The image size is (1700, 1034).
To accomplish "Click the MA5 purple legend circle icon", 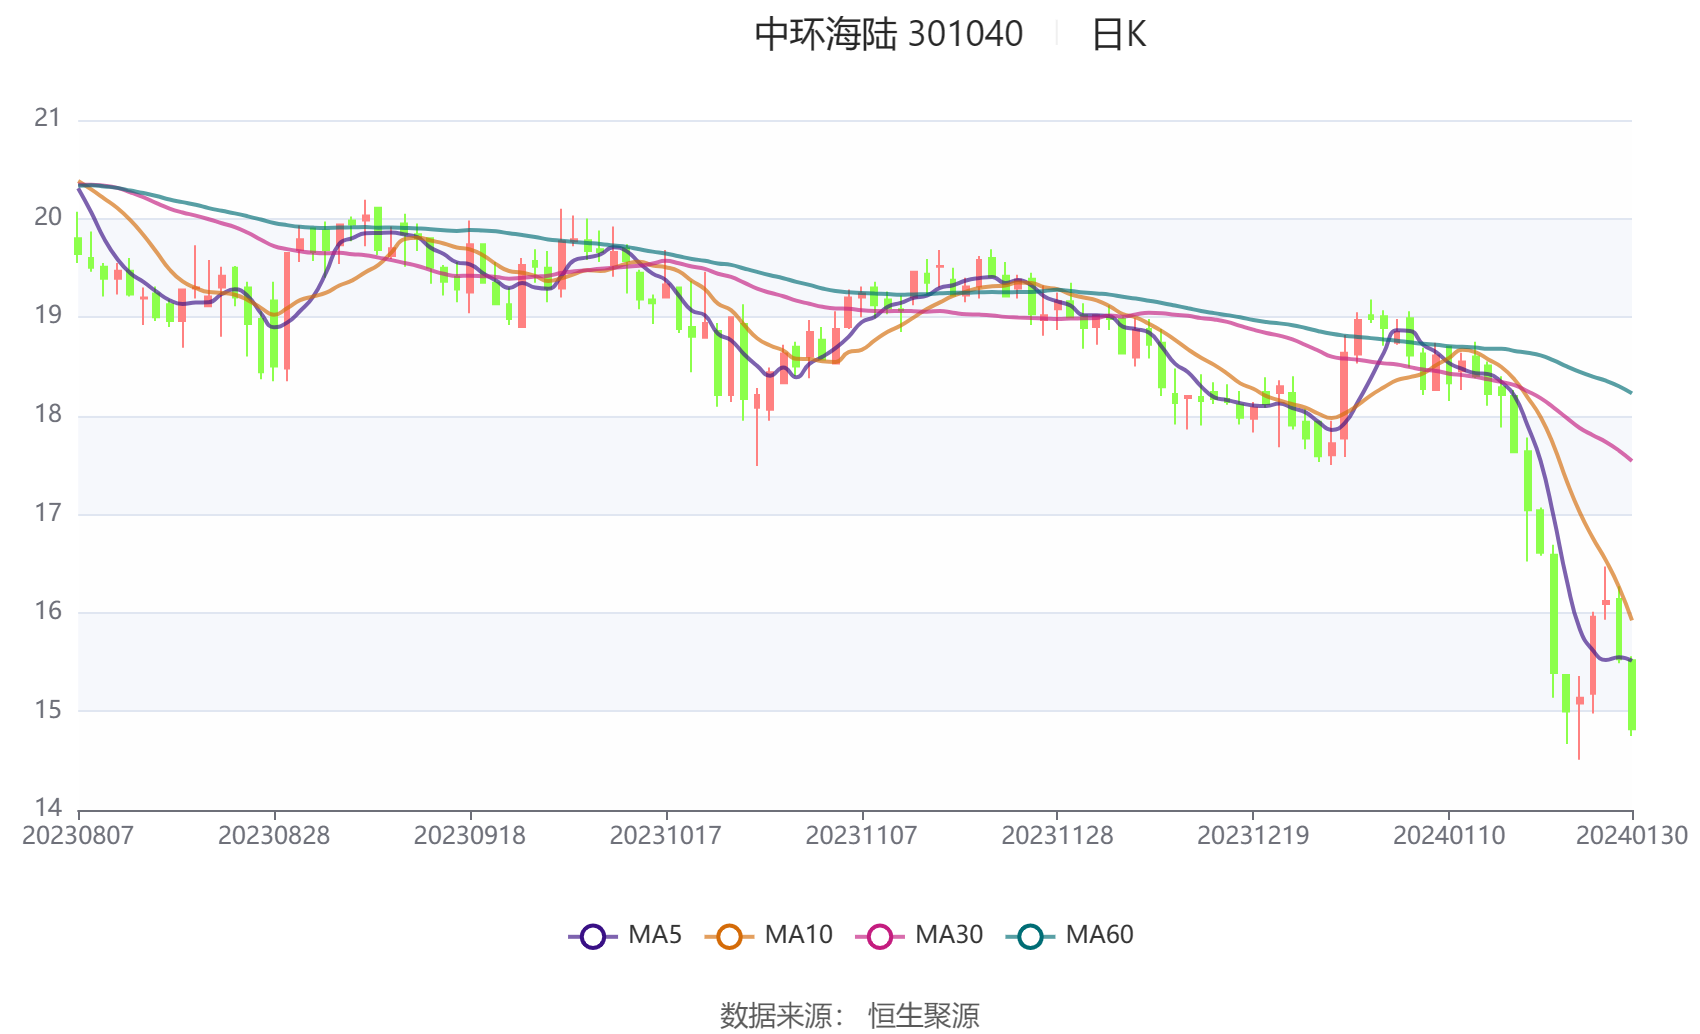I will pyautogui.click(x=593, y=937).
